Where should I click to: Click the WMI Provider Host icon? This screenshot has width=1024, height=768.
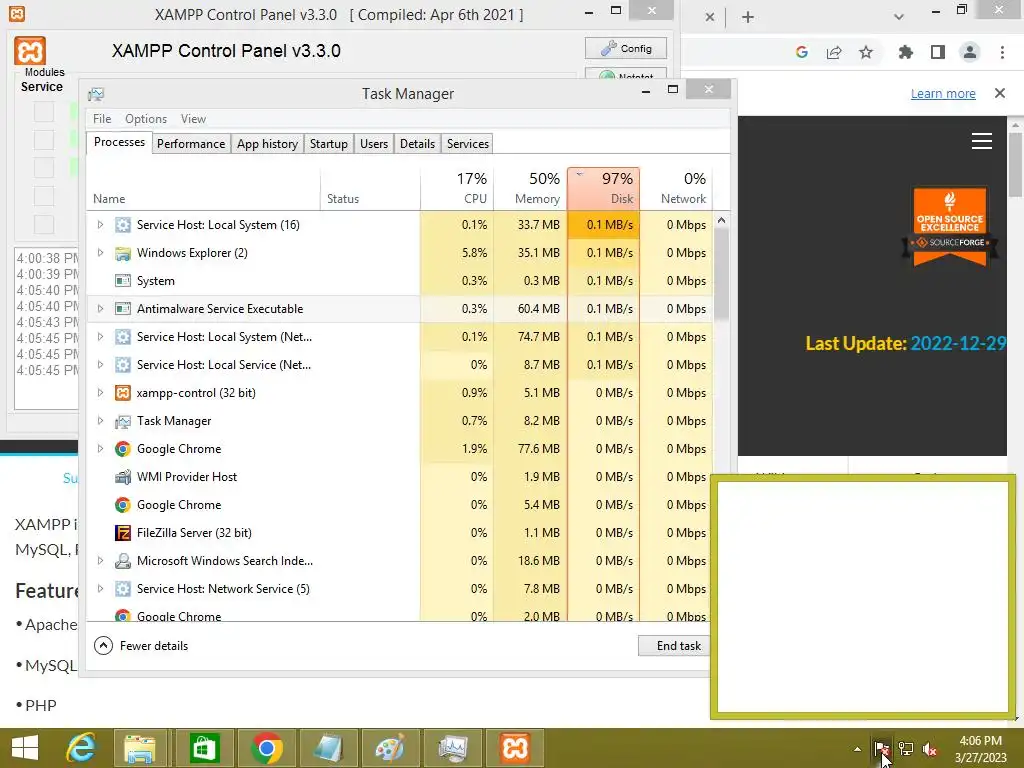click(x=123, y=477)
